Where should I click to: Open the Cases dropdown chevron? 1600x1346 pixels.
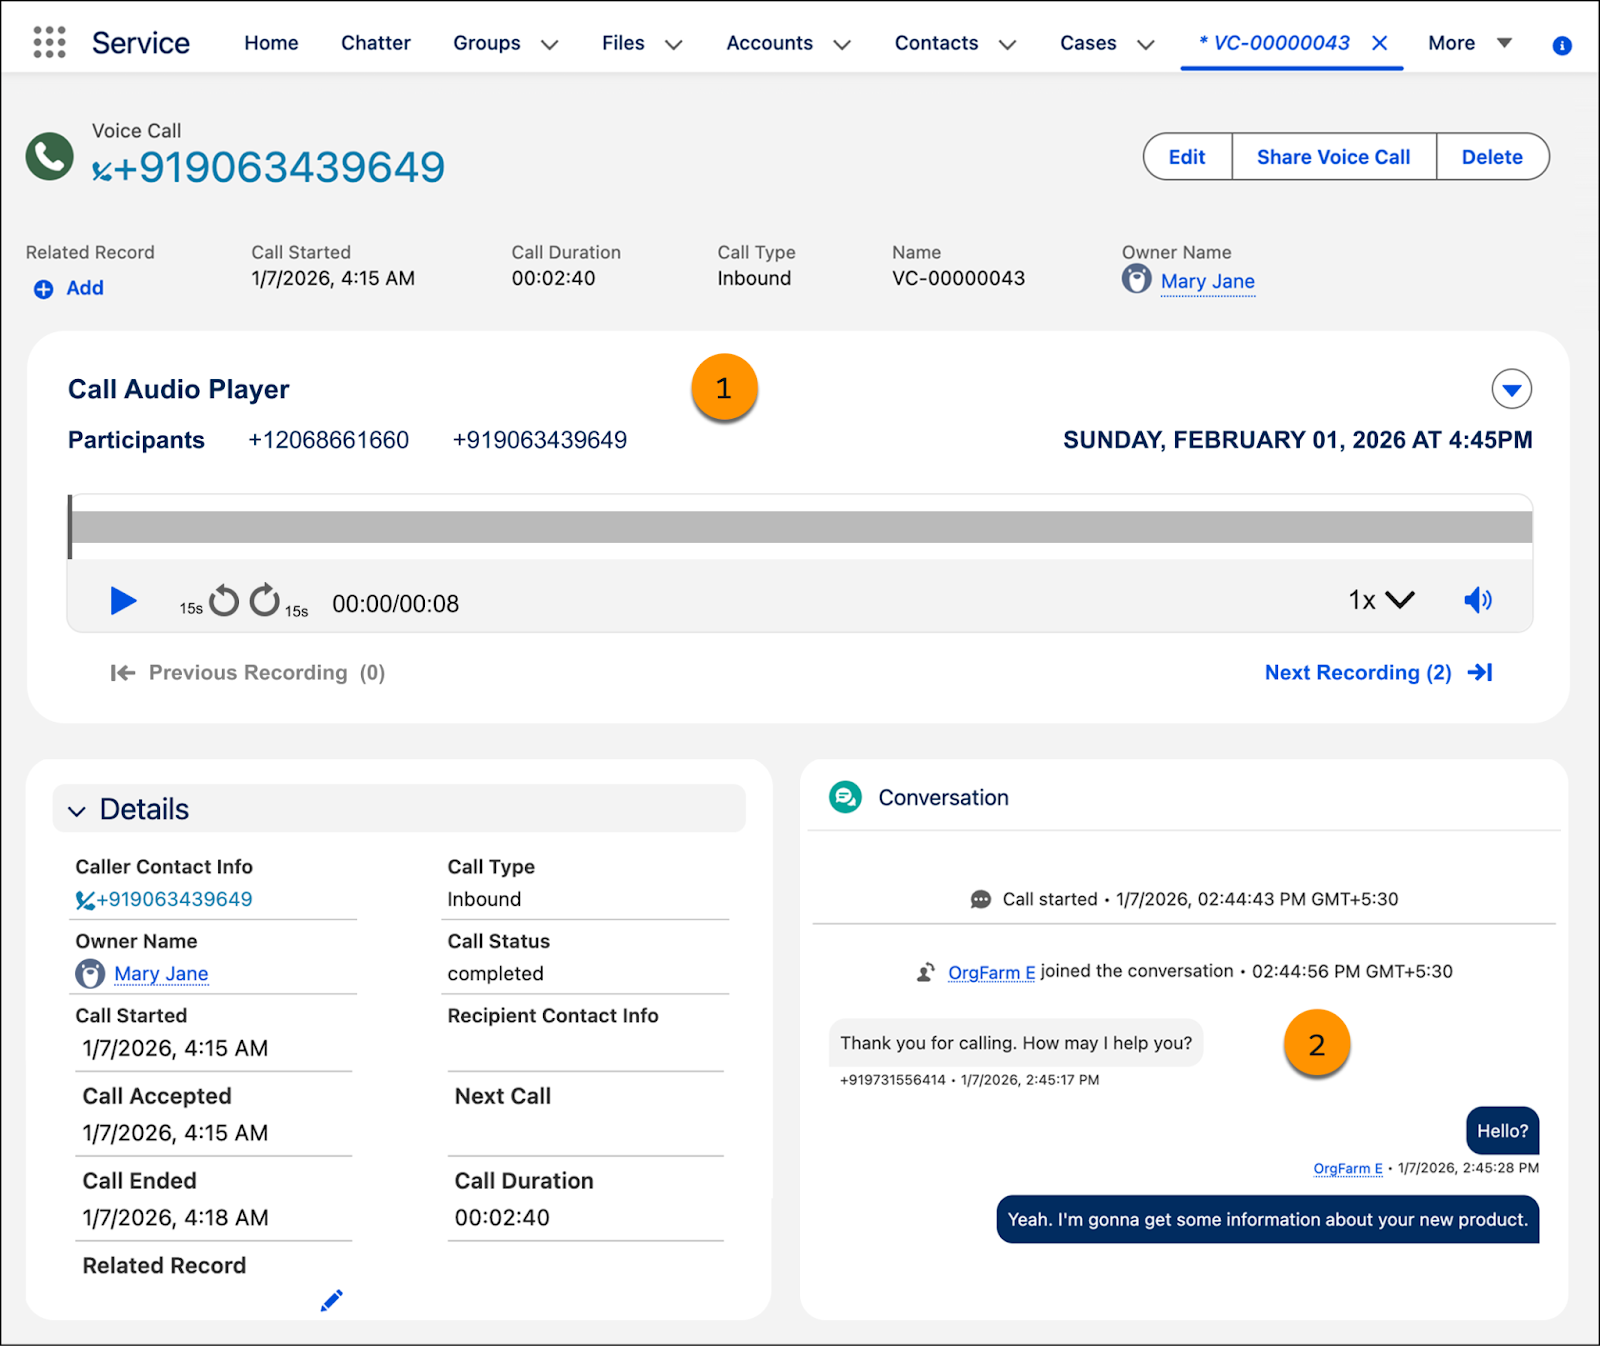coord(1146,44)
